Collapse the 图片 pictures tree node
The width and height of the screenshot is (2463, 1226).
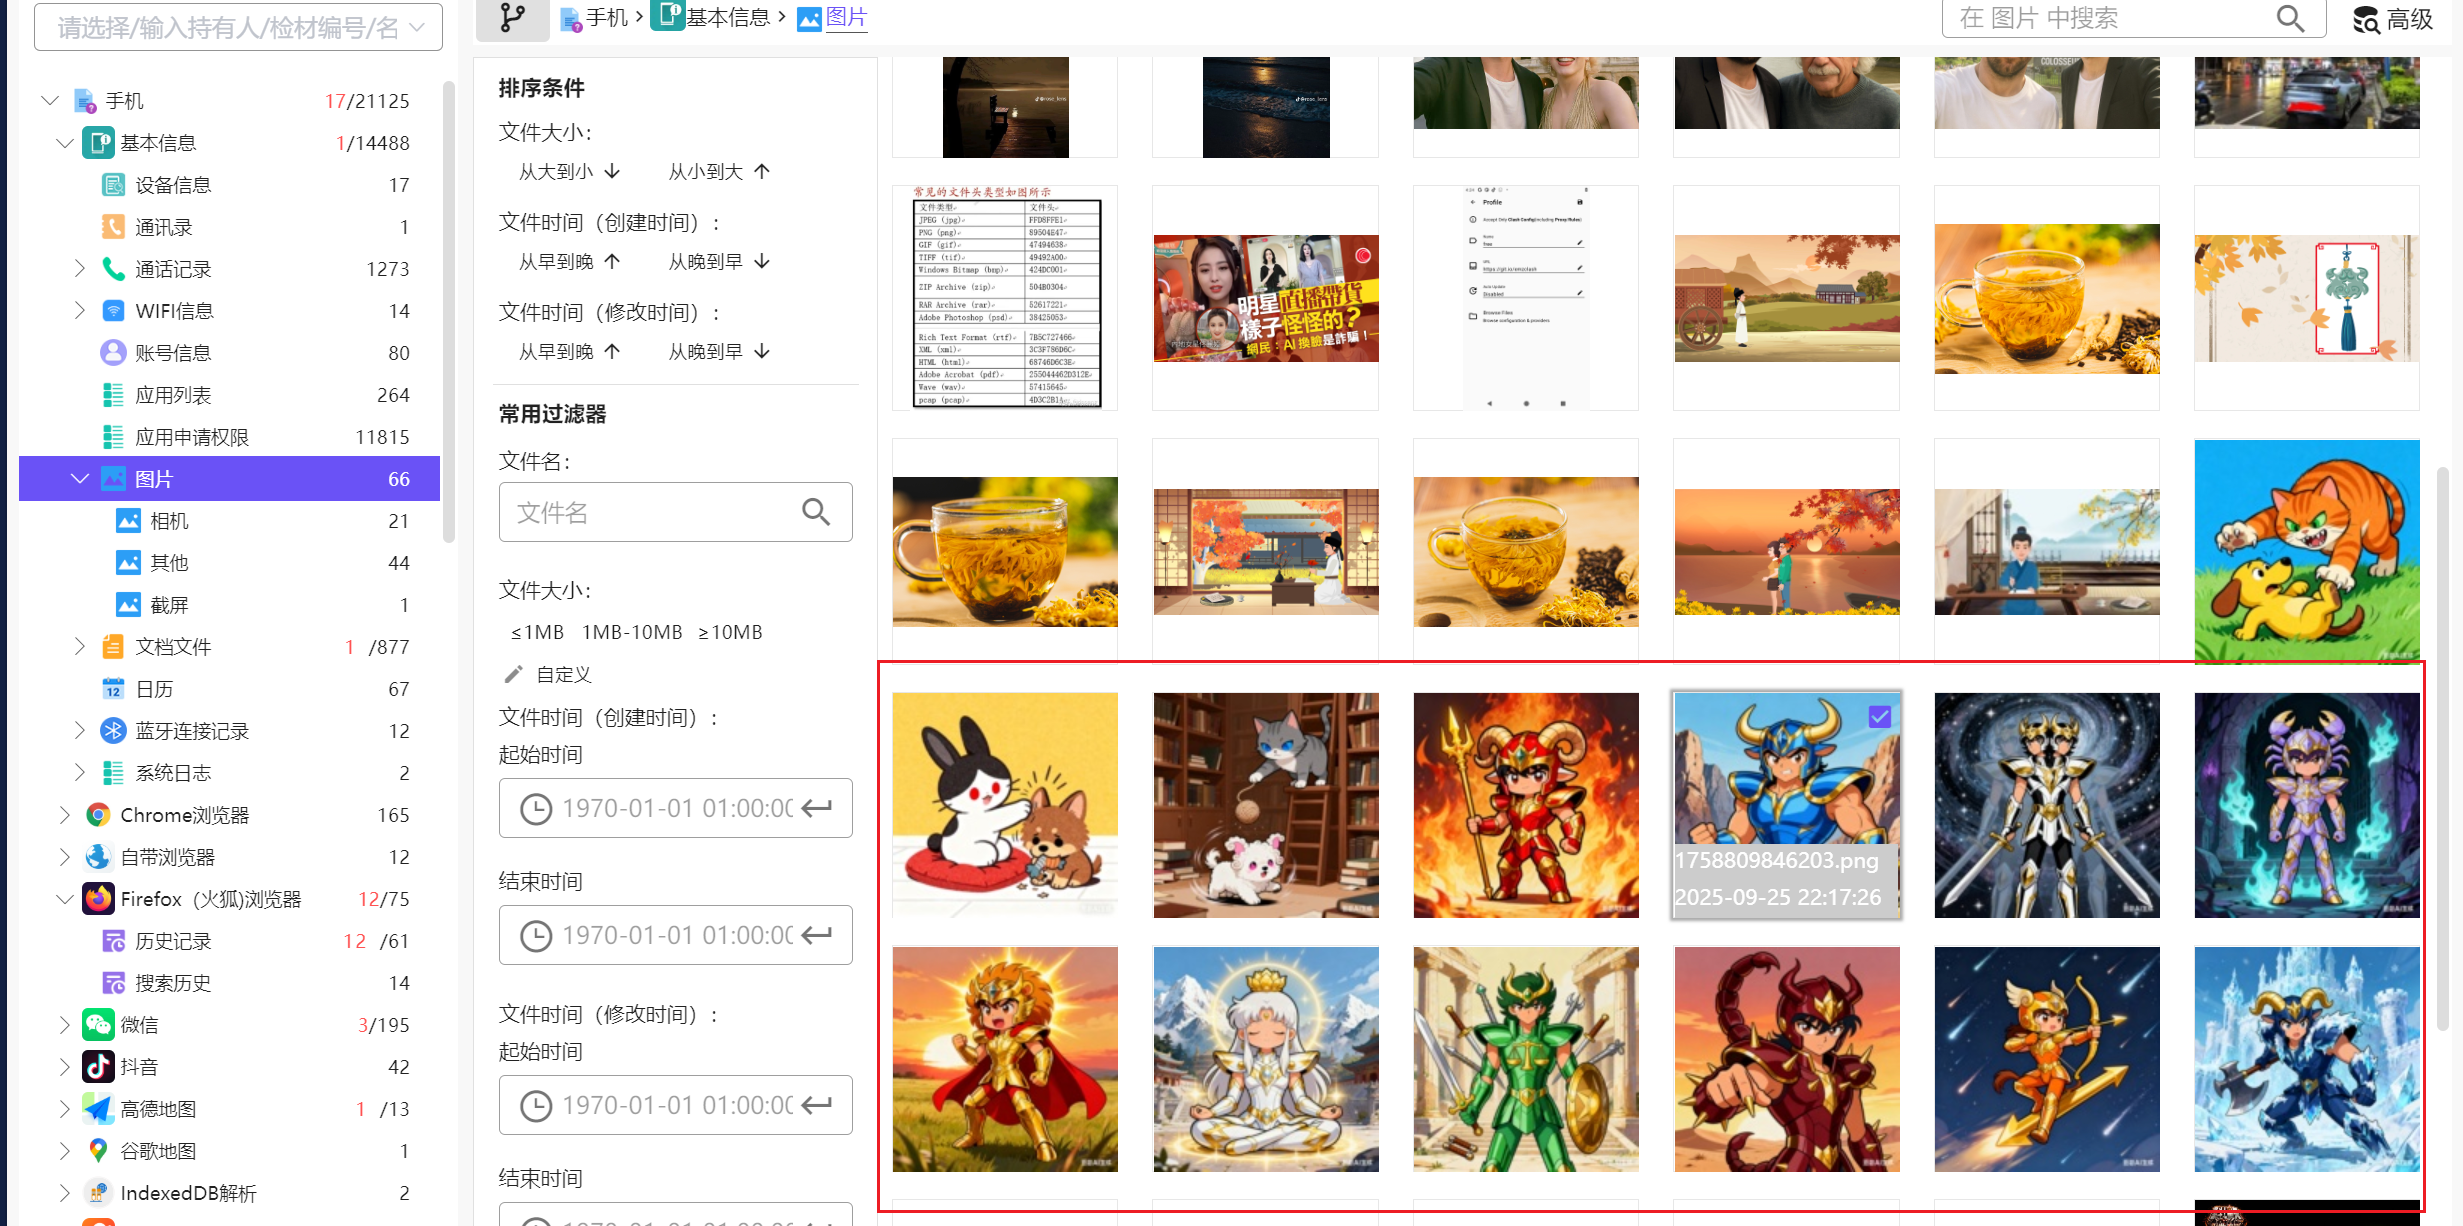(80, 479)
